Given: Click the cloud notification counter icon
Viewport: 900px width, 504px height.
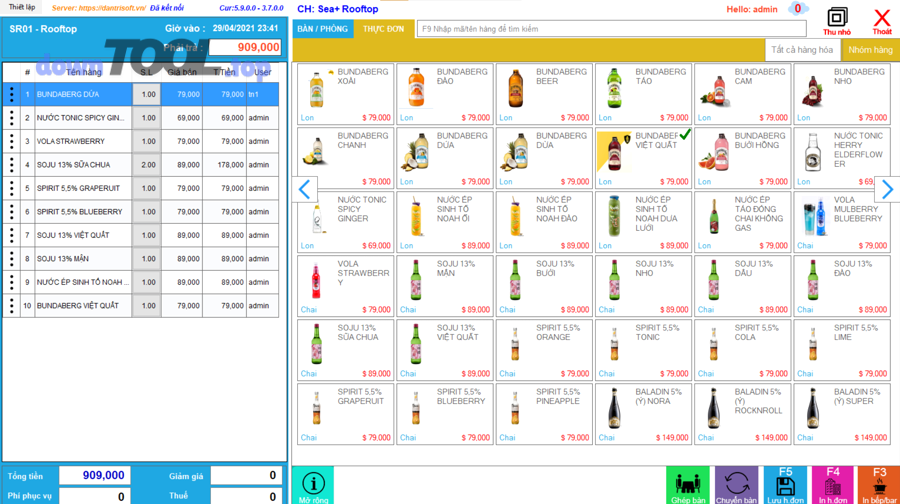Looking at the screenshot, I should click(797, 9).
